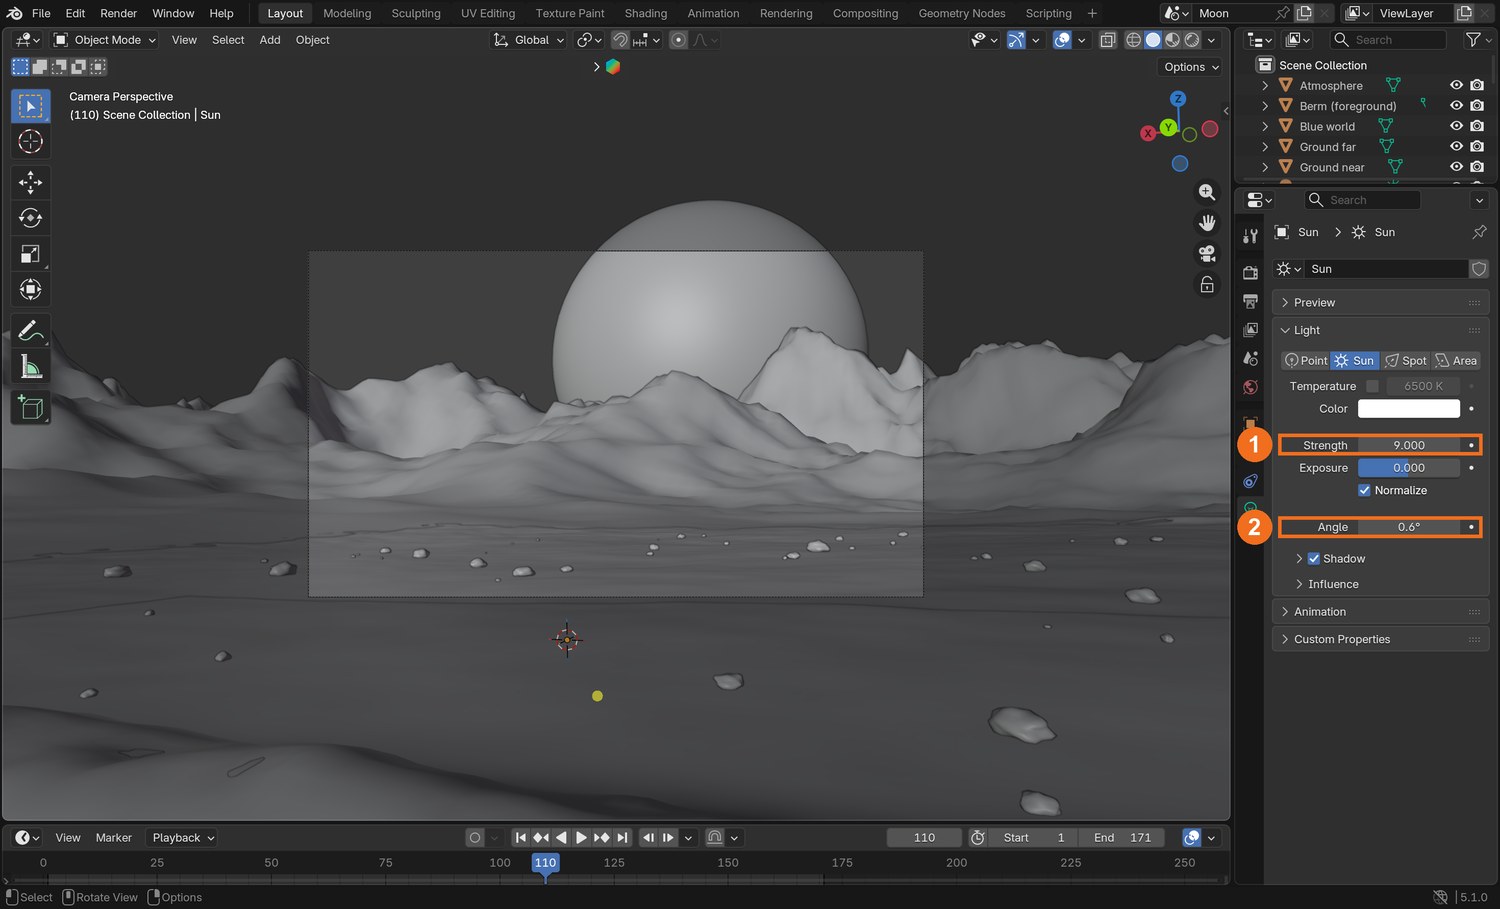Select the Add Cube tool
This screenshot has width=1500, height=909.
point(31,407)
